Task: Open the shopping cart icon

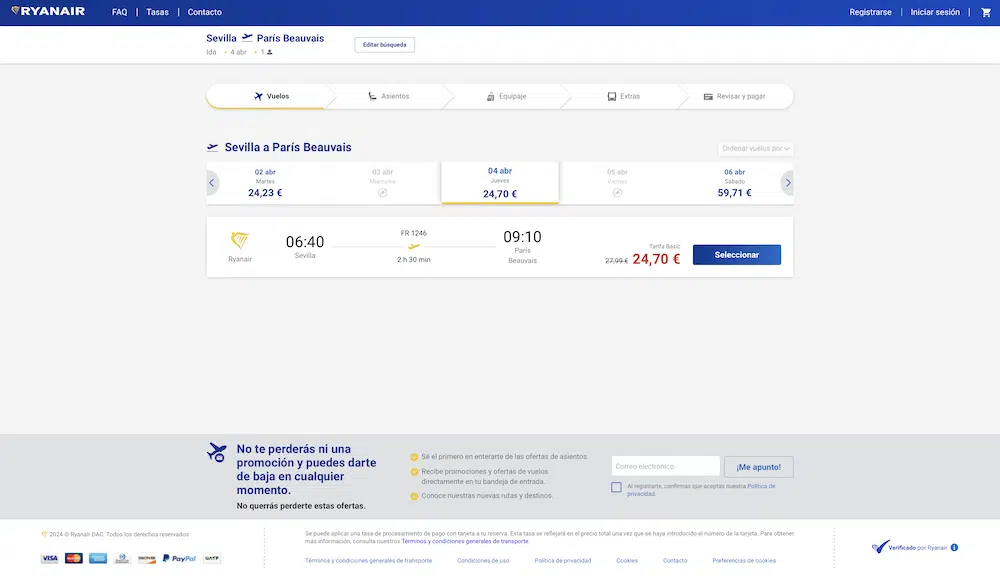Action: pos(986,12)
